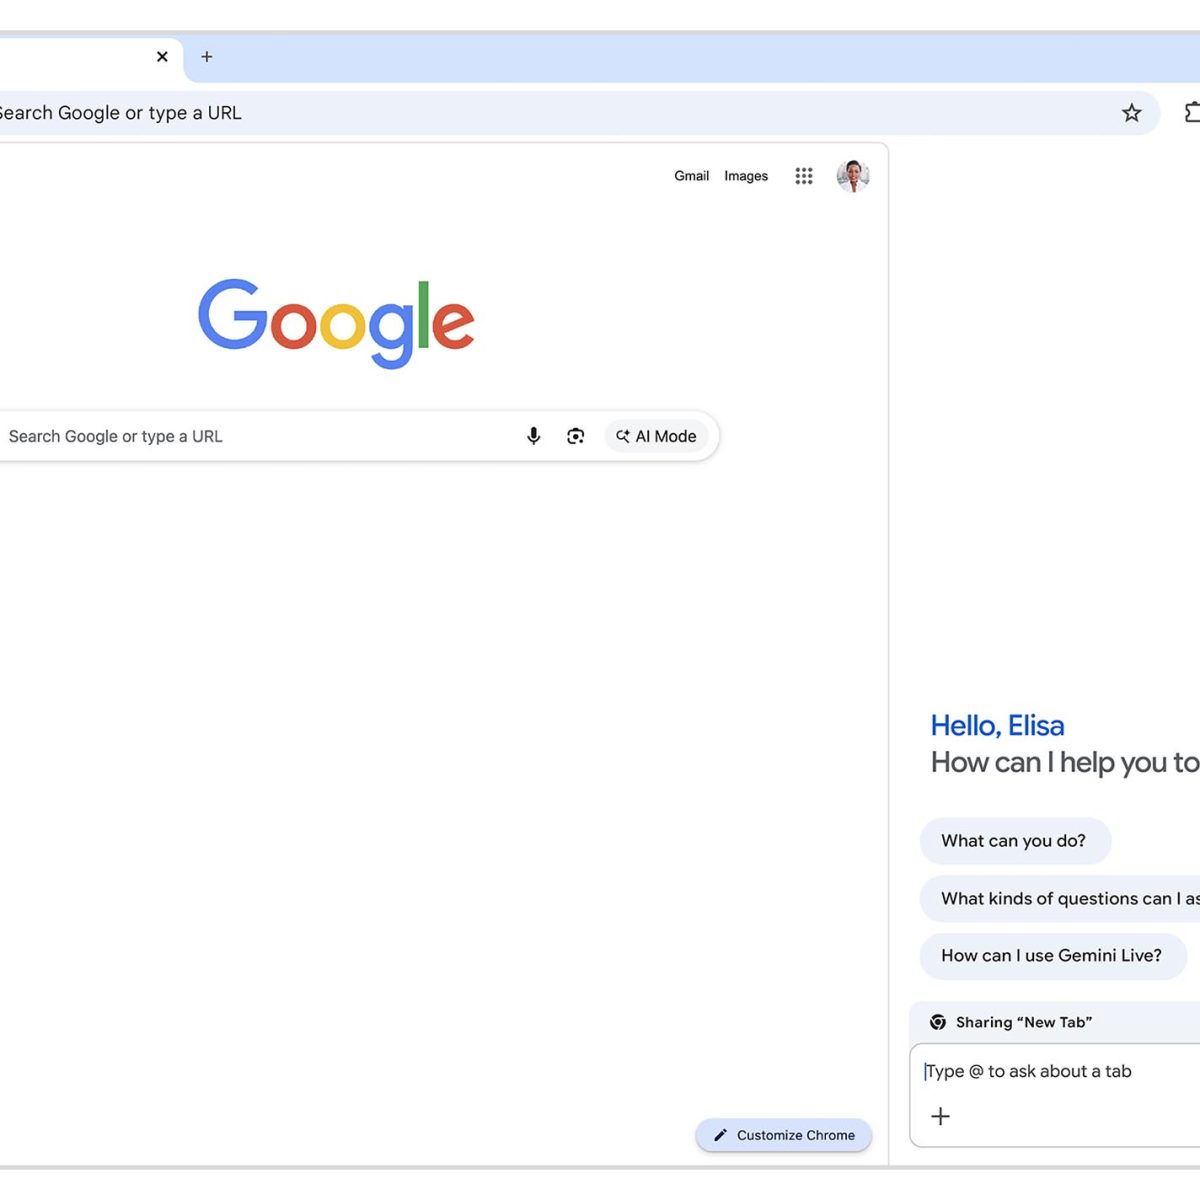Open the Gmail link
The image size is (1200, 1200).
pos(691,176)
